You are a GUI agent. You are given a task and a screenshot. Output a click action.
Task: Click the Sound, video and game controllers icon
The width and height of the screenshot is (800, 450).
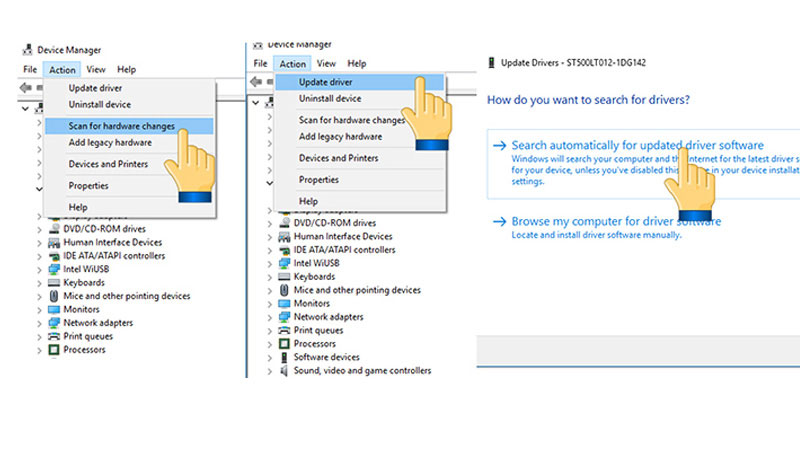[x=284, y=370]
